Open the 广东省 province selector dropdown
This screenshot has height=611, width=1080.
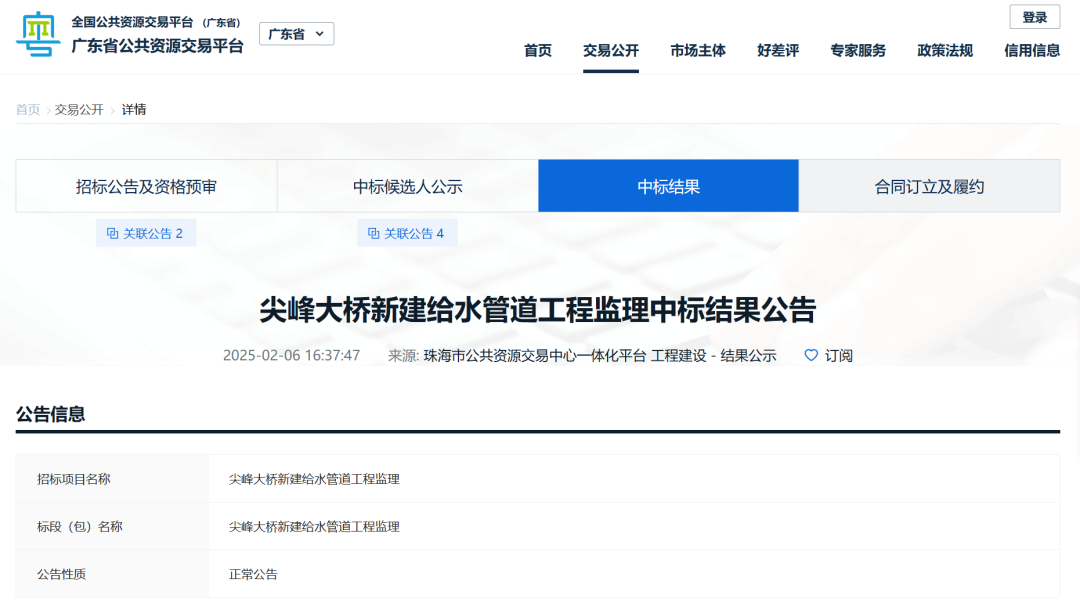(x=296, y=33)
